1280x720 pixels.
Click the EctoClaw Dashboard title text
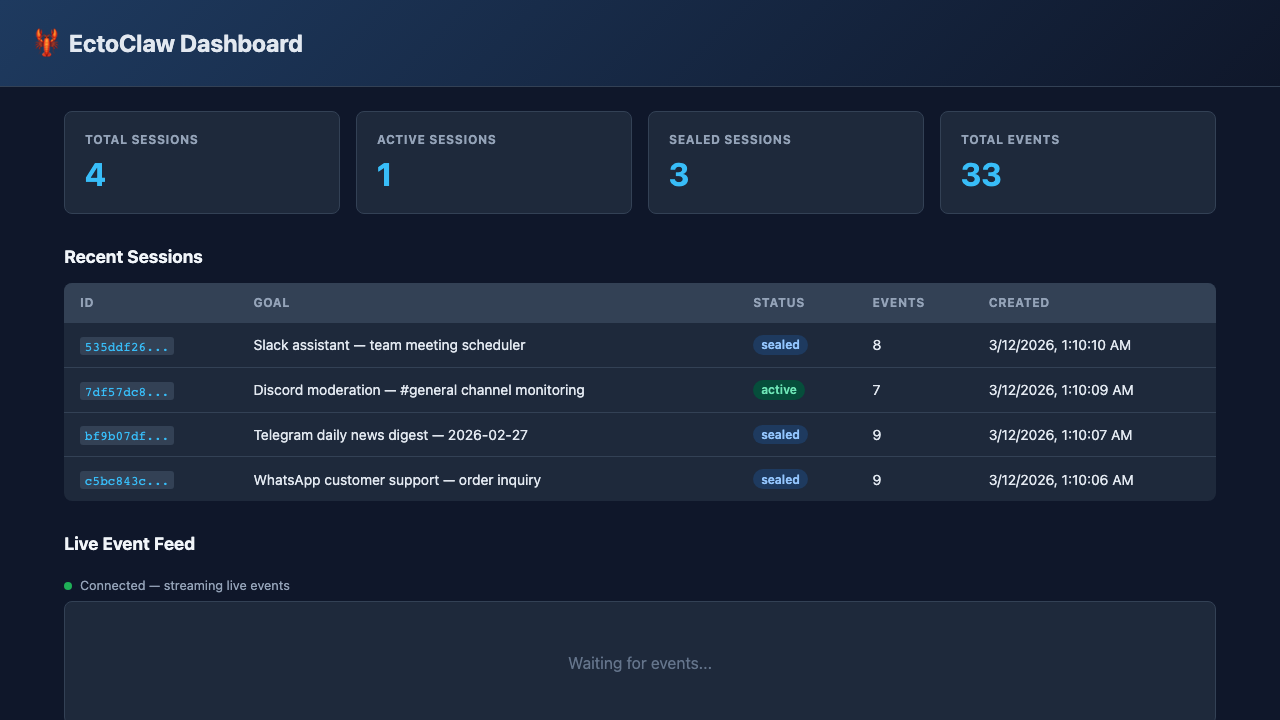(186, 43)
